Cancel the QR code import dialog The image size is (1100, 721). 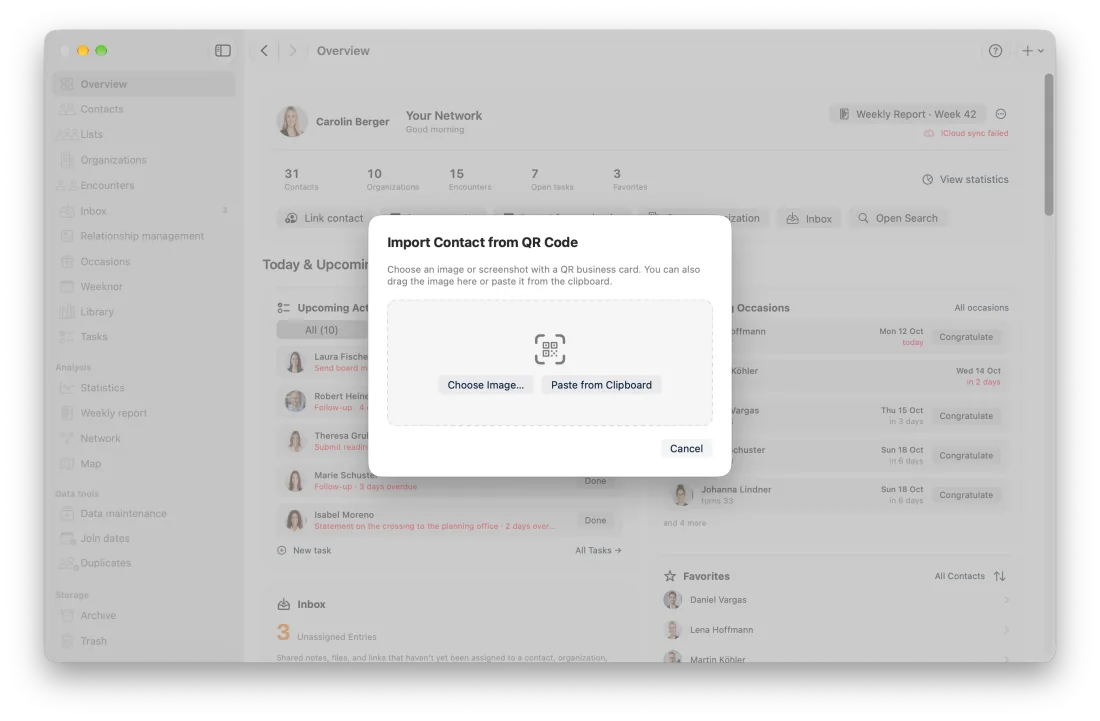[686, 449]
